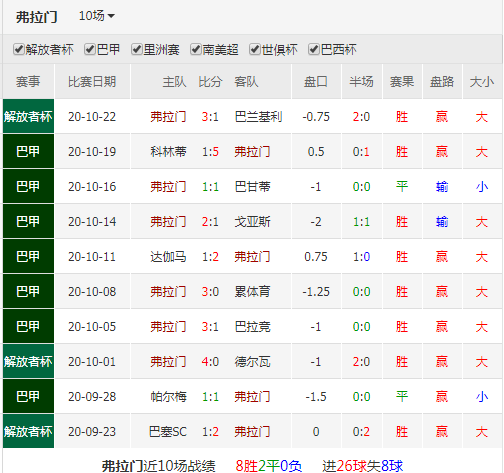This screenshot has height=473, width=504.
Task: Select the date 20-10-05
Action: coord(92,327)
